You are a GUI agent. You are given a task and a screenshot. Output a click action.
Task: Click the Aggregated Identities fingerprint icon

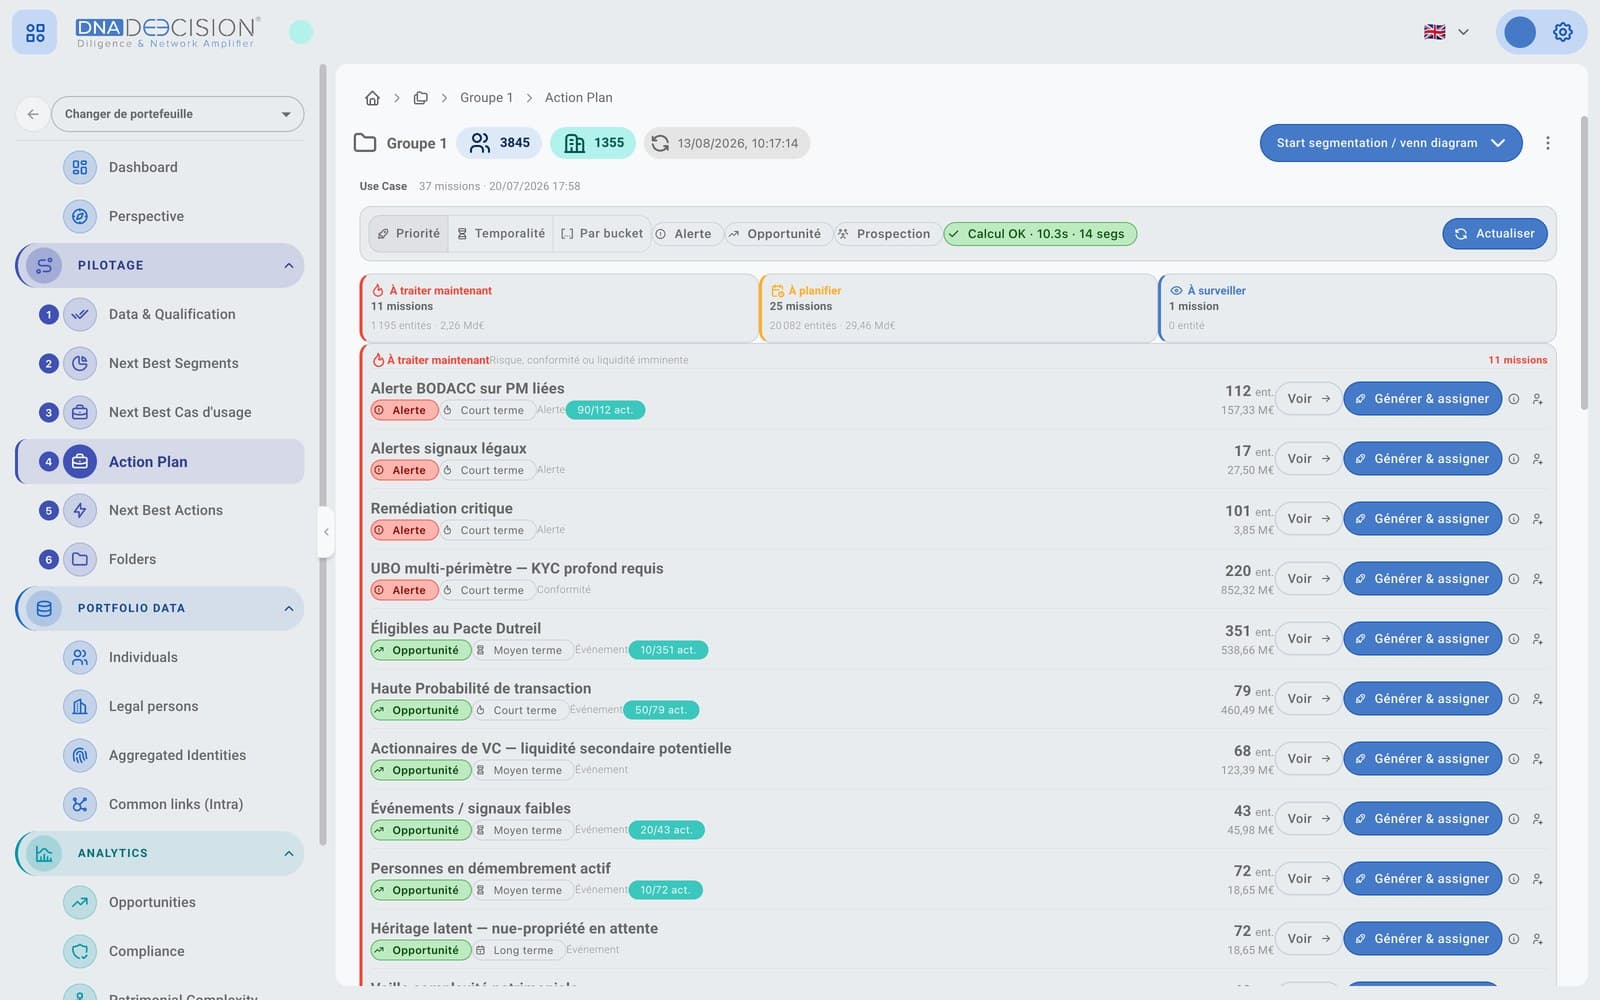[x=80, y=755]
